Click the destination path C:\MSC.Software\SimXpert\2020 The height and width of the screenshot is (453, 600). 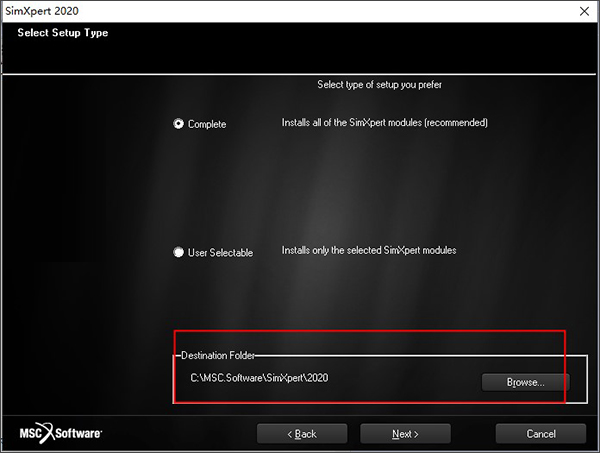tap(259, 378)
